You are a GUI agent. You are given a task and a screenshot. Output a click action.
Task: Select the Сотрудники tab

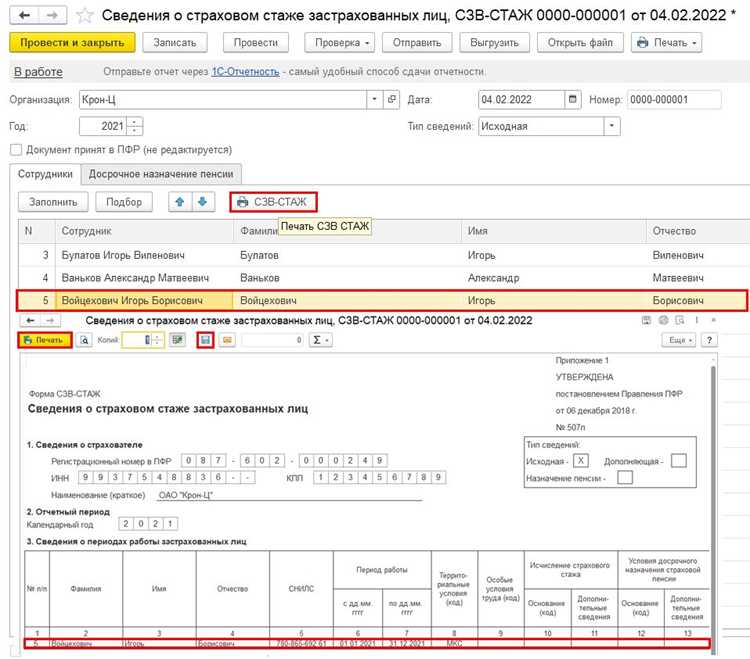(x=45, y=174)
